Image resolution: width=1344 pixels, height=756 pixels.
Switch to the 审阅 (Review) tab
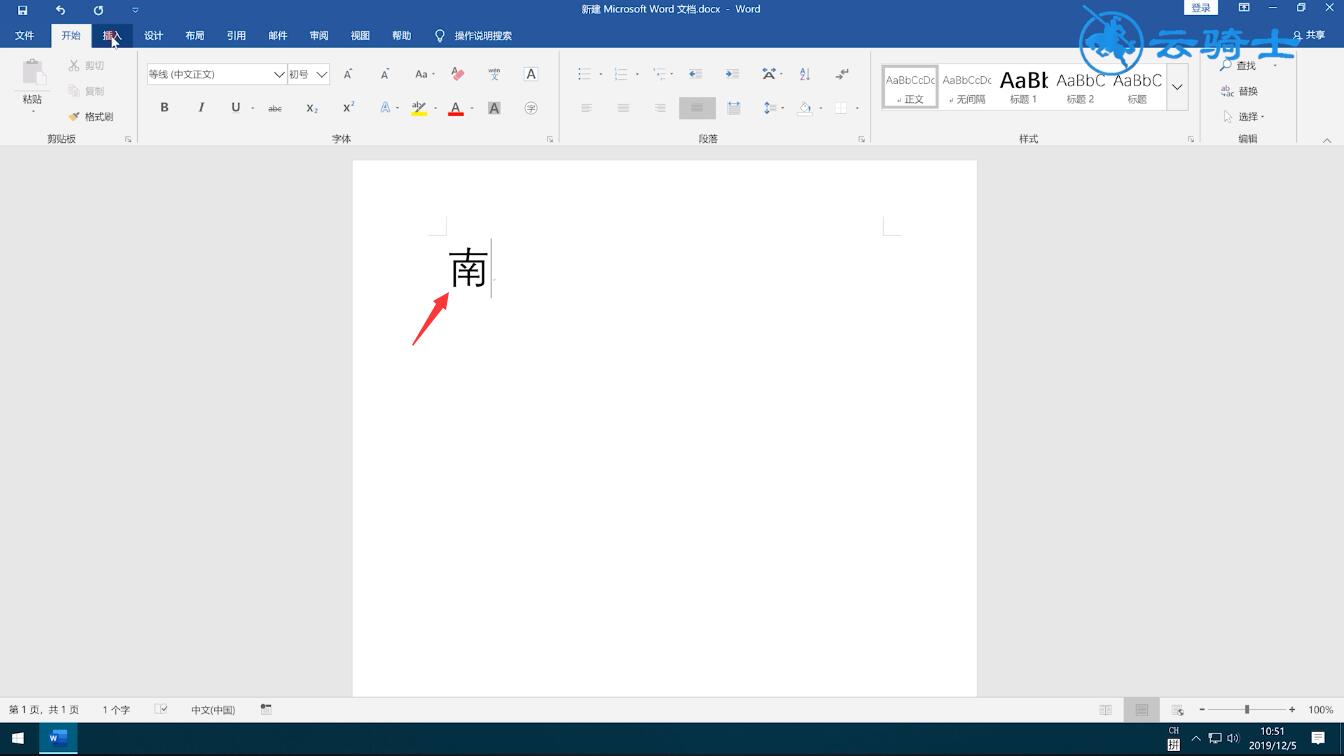(319, 35)
